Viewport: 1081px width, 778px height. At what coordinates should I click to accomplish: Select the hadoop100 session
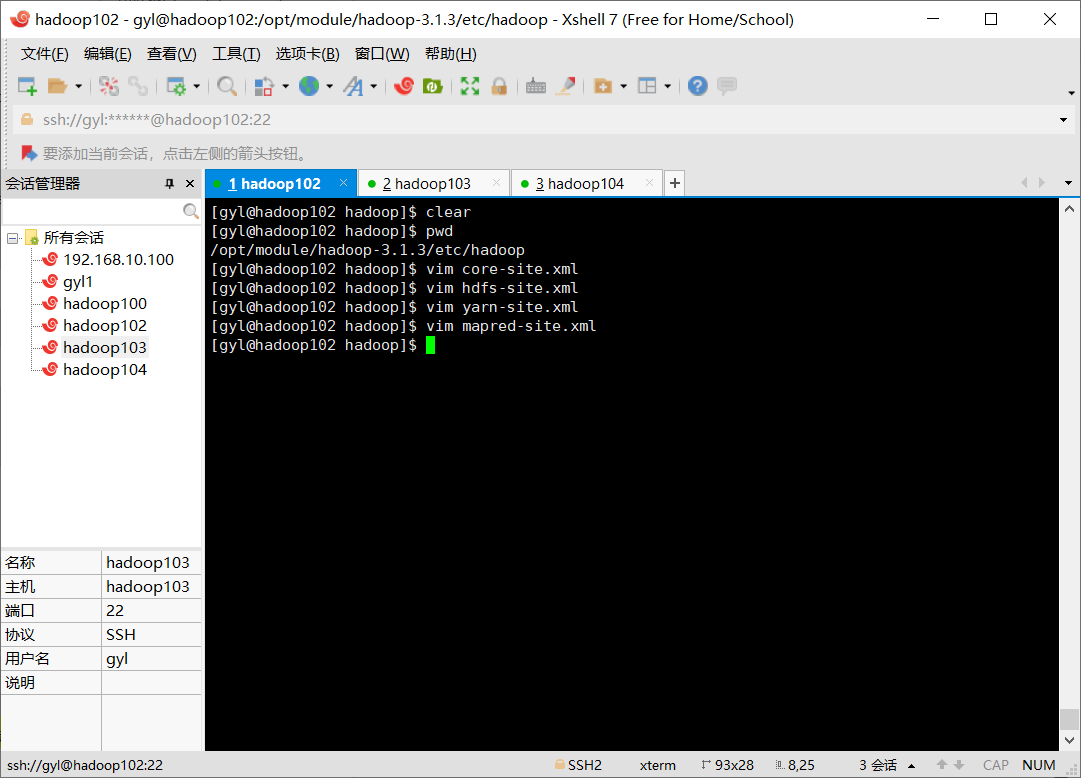click(x=105, y=304)
